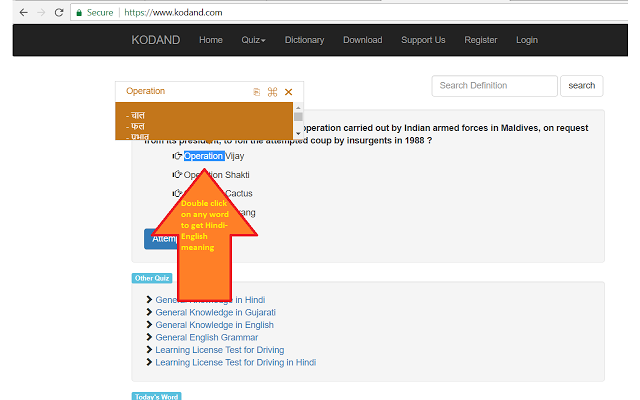Select the Operation Vijay answer option
Image resolution: width=640 pixels, height=400 pixels.
tap(214, 156)
